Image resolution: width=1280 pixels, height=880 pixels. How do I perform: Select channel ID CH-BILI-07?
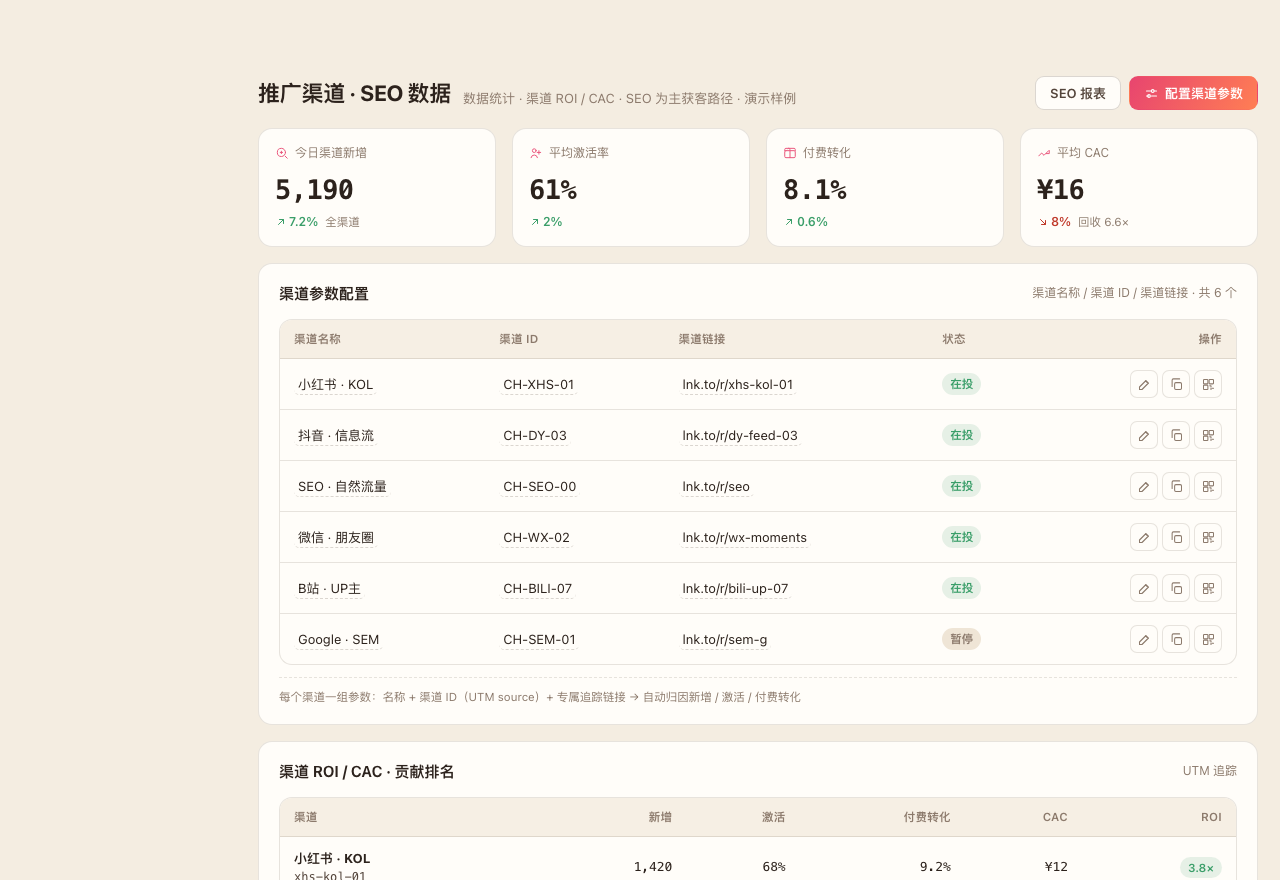(x=538, y=589)
